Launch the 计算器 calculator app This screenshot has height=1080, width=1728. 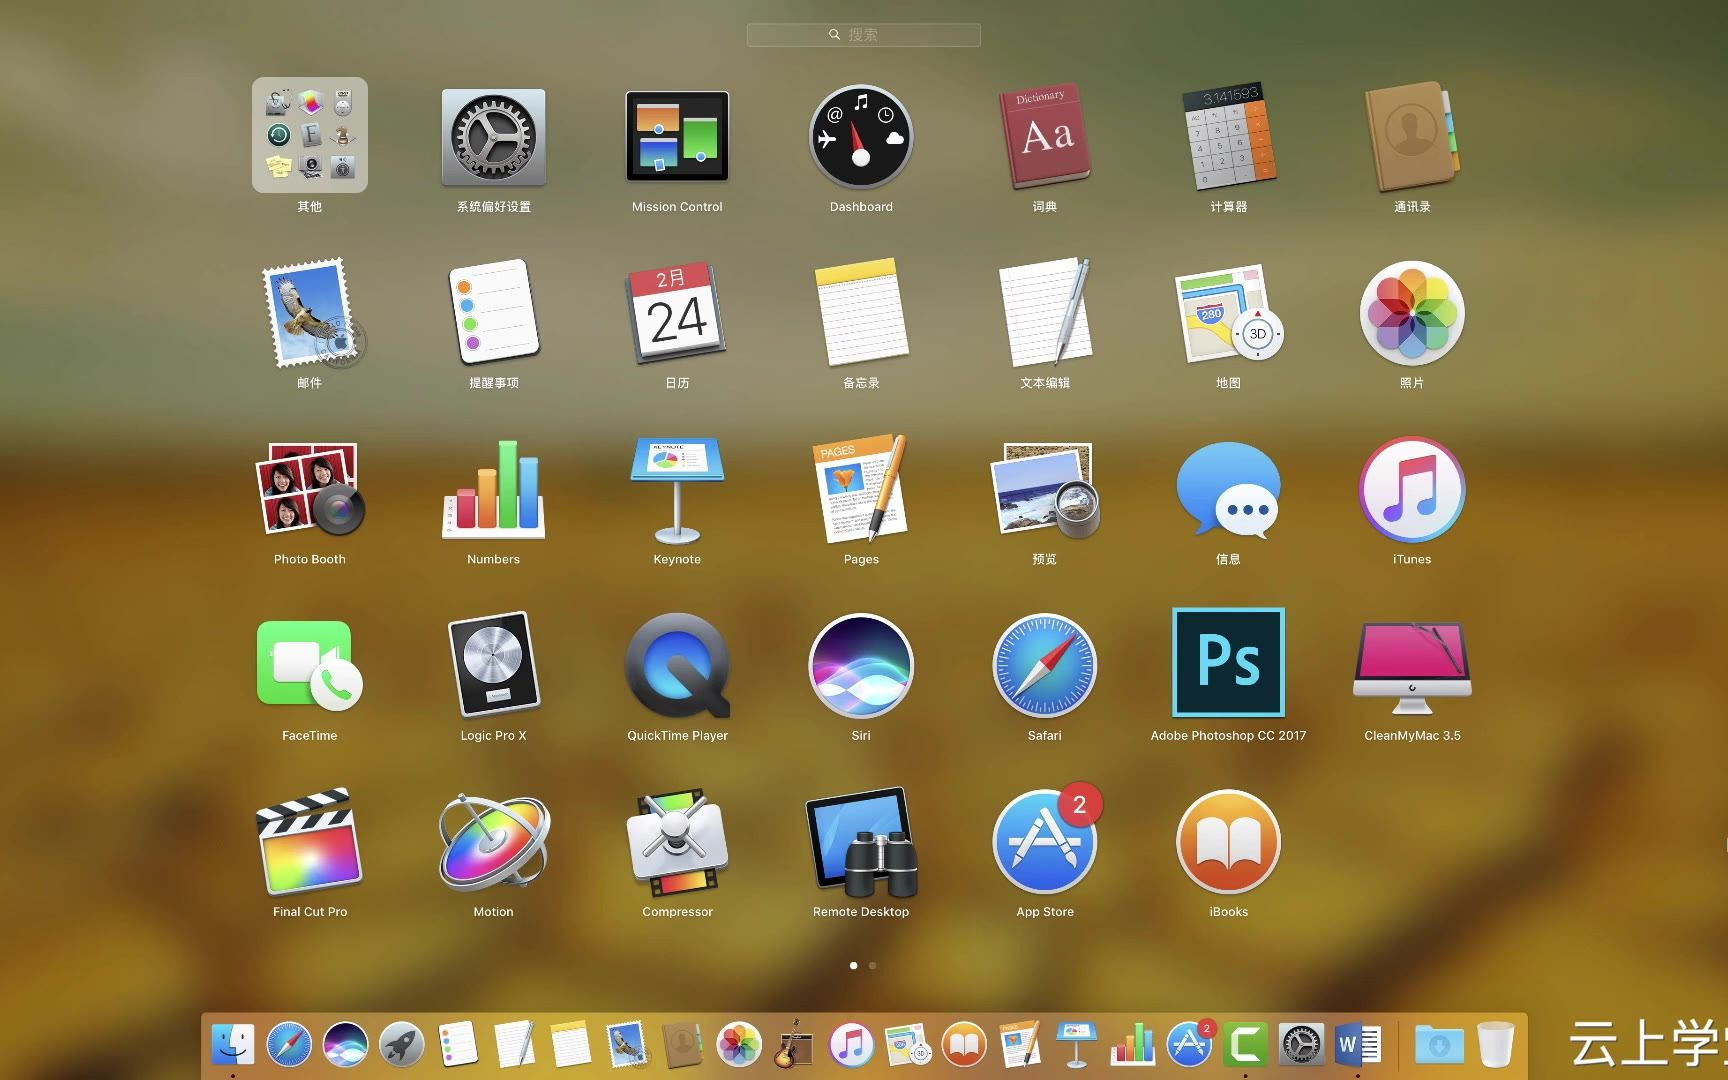click(x=1228, y=137)
